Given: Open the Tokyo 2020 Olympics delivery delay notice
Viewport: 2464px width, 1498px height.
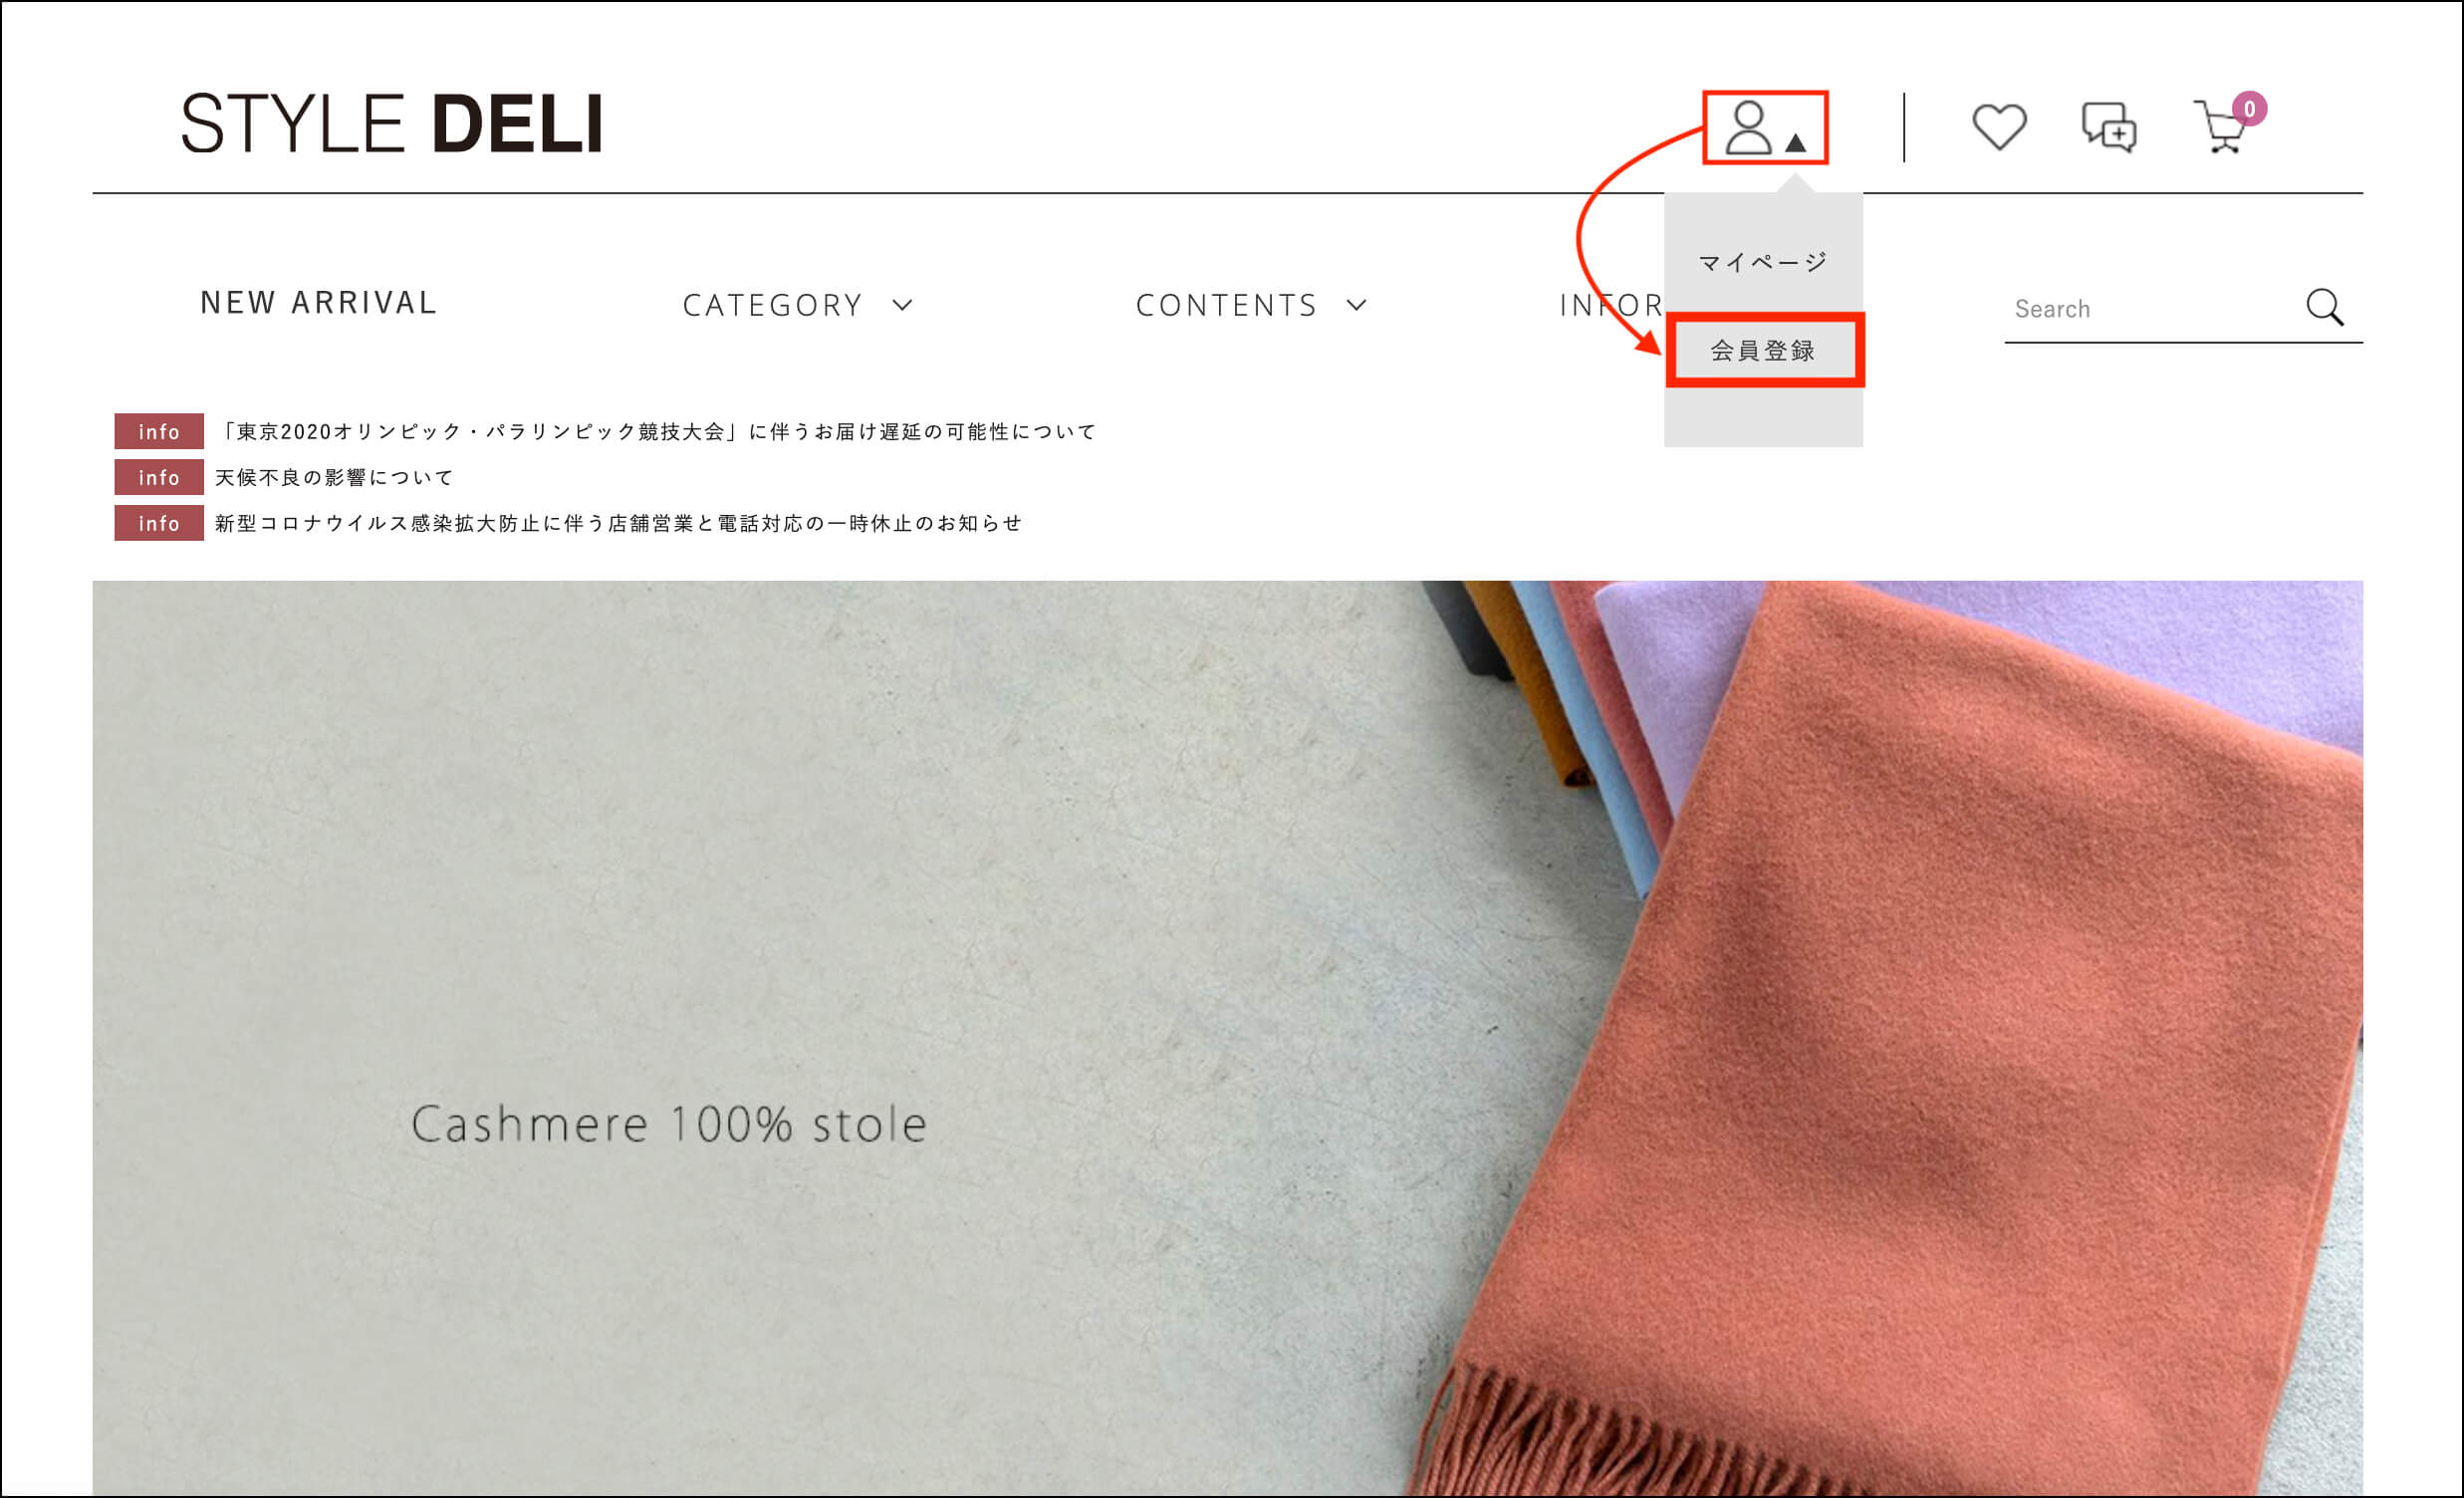Looking at the screenshot, I should [657, 431].
